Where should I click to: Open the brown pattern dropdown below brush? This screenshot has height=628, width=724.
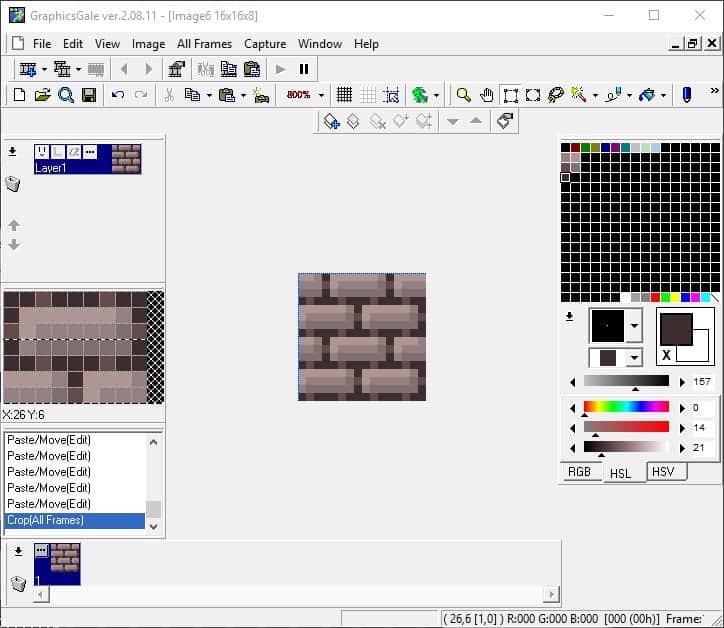click(634, 357)
